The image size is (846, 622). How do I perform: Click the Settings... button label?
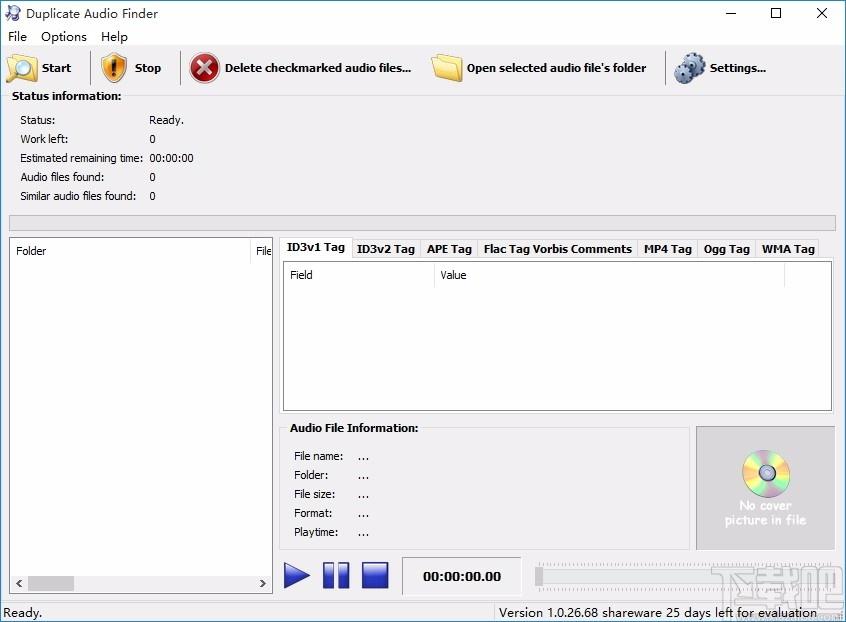point(738,68)
